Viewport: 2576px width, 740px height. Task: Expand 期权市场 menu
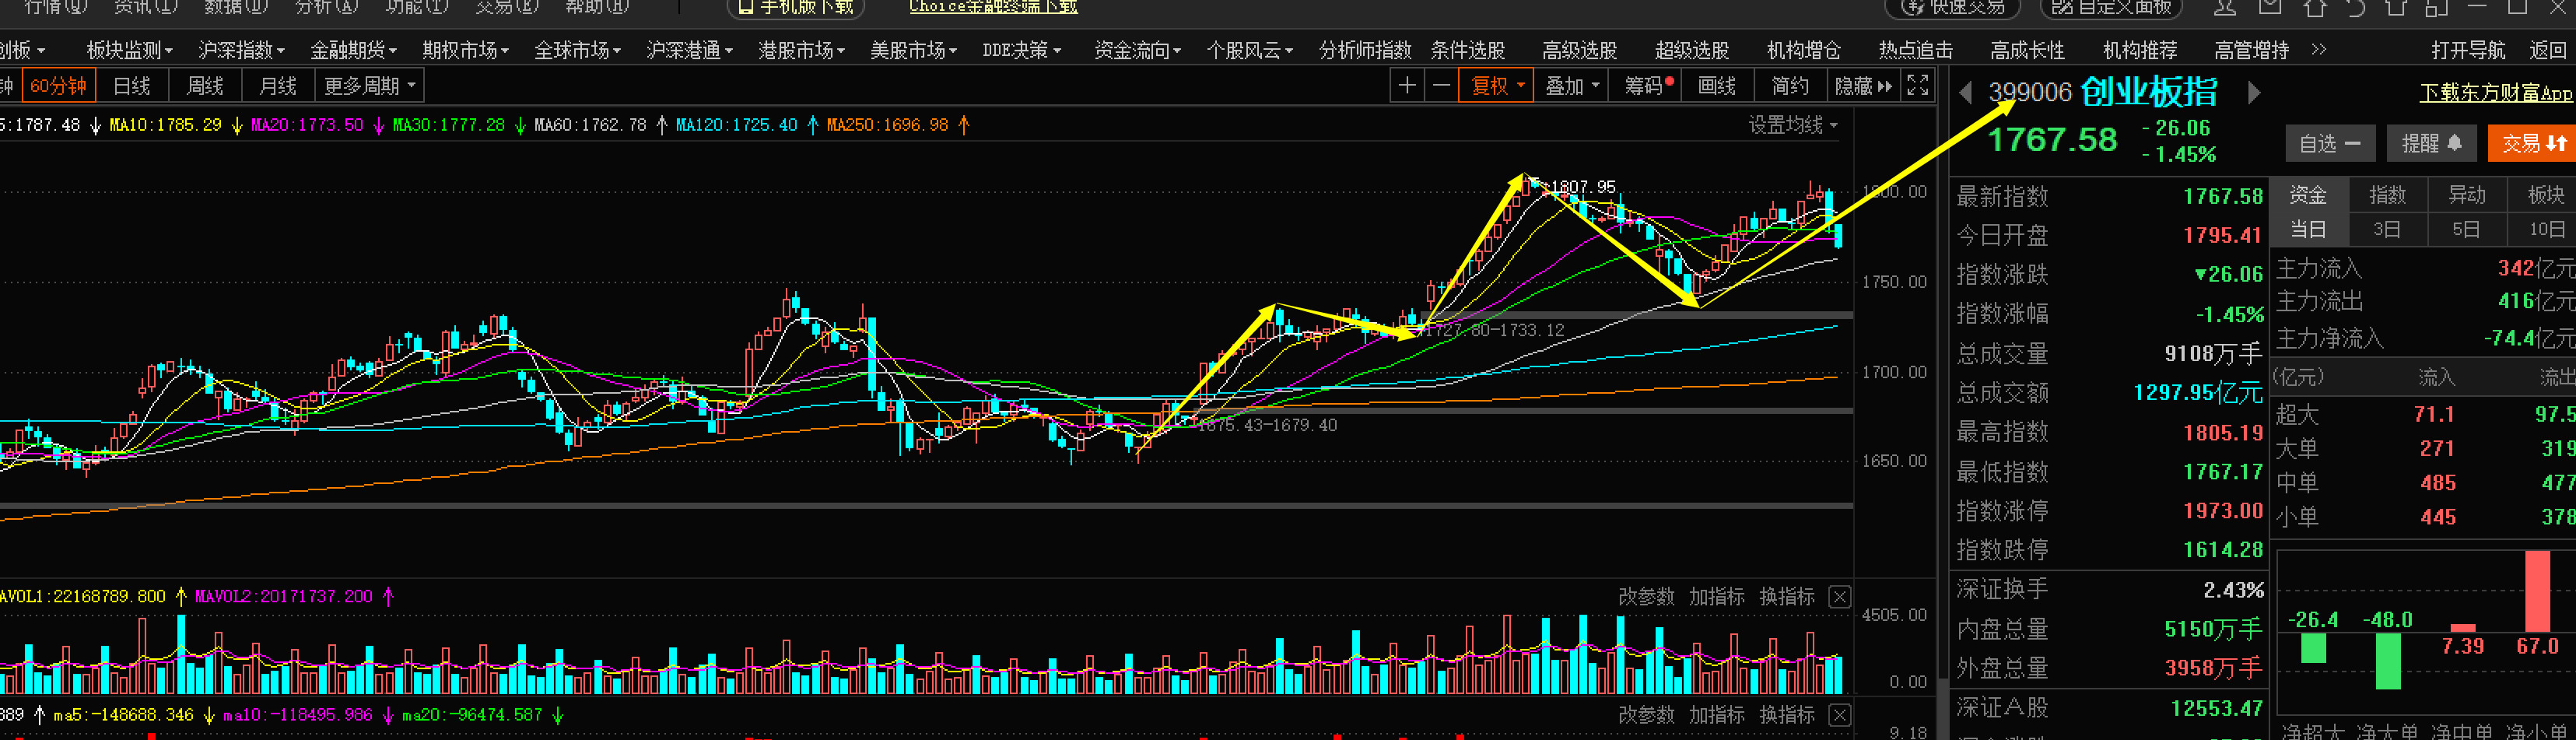click(465, 50)
